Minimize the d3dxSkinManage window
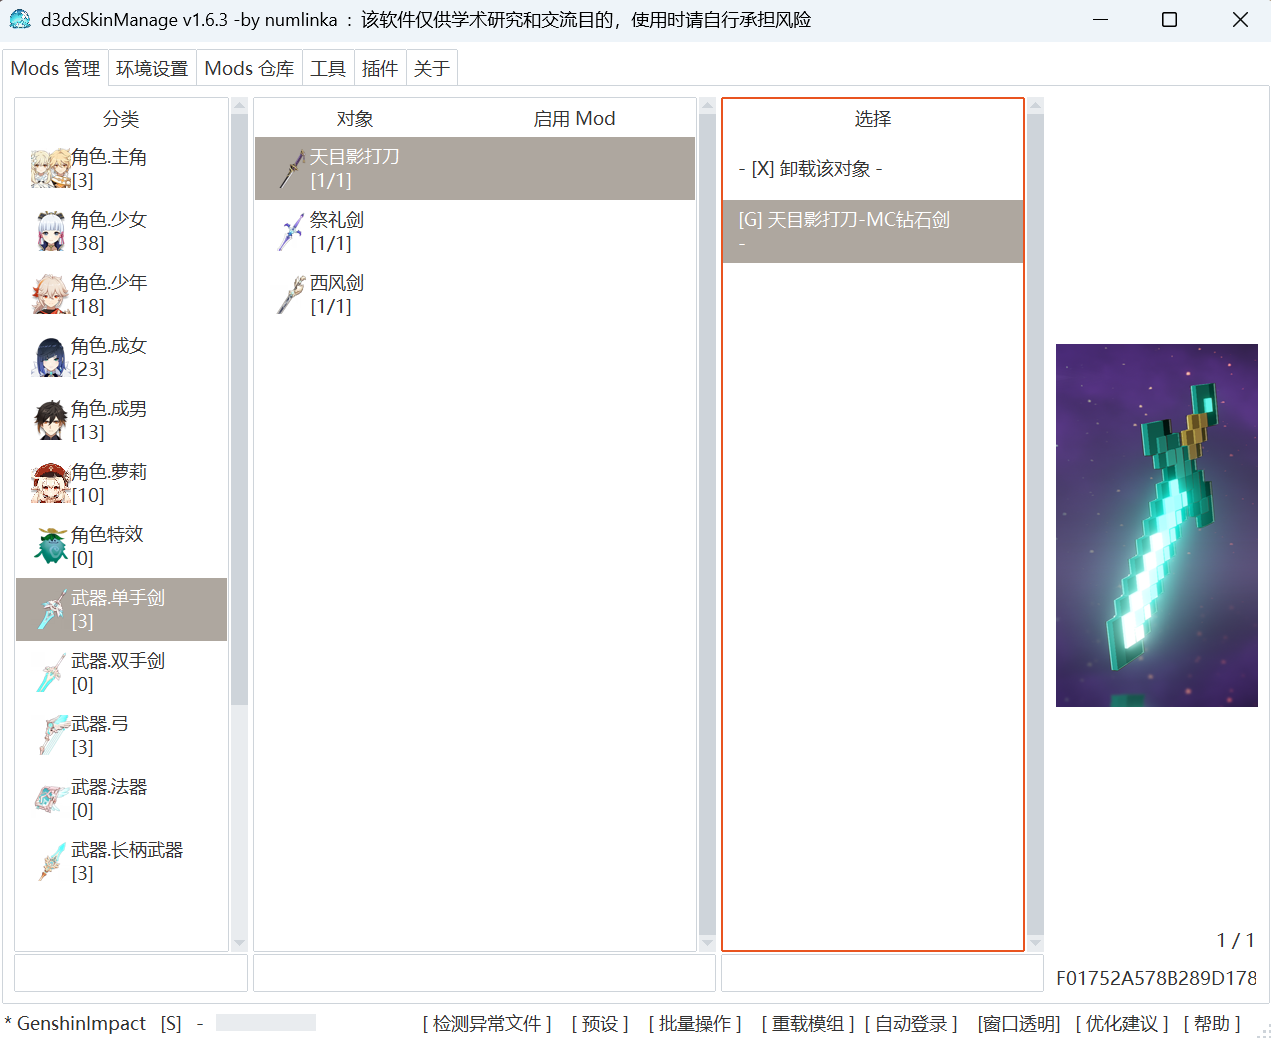Viewport: 1271px width, 1038px height. tap(1101, 20)
